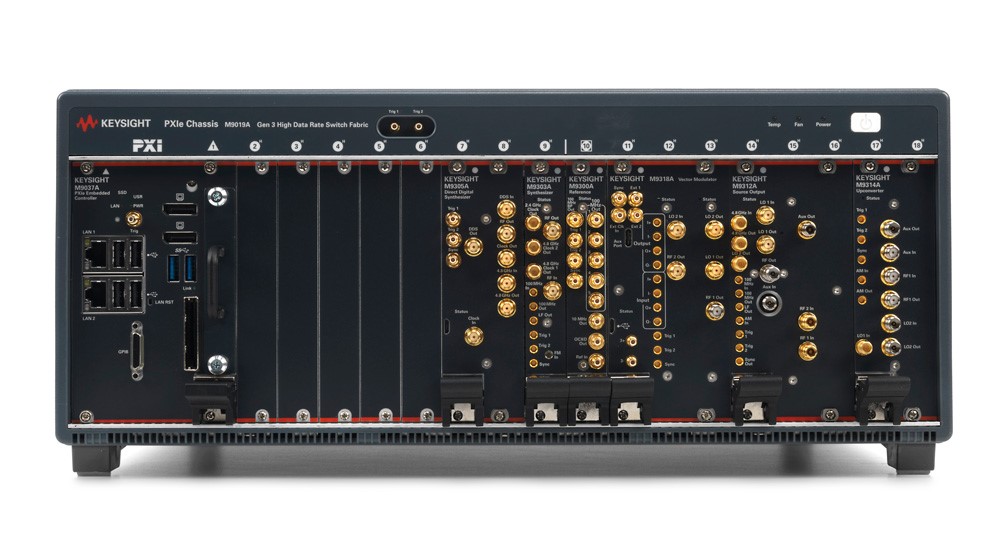
Task: Click the M9312A Aux Out connector
Action: 806,229
